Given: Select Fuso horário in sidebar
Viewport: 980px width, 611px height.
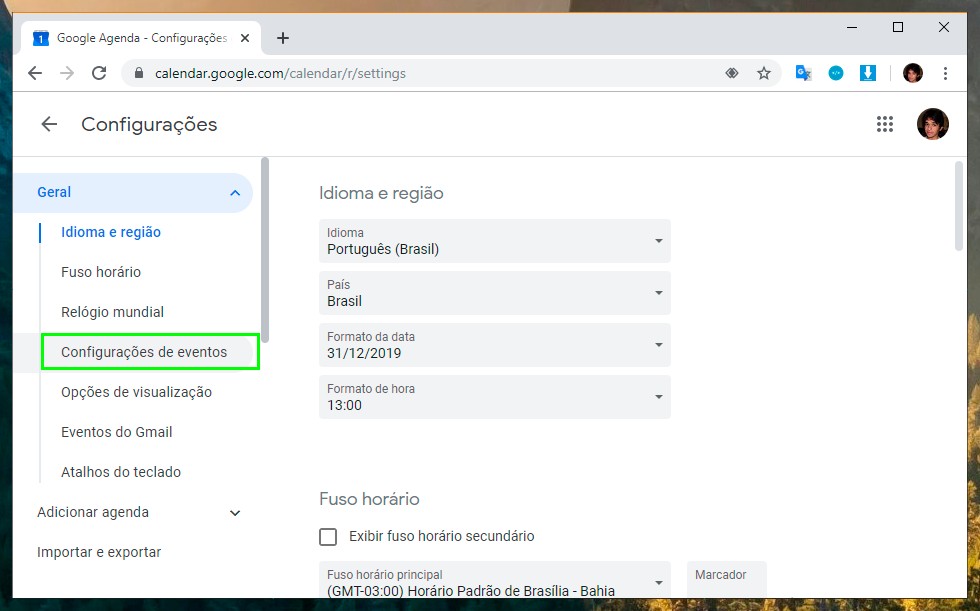Looking at the screenshot, I should click(101, 272).
